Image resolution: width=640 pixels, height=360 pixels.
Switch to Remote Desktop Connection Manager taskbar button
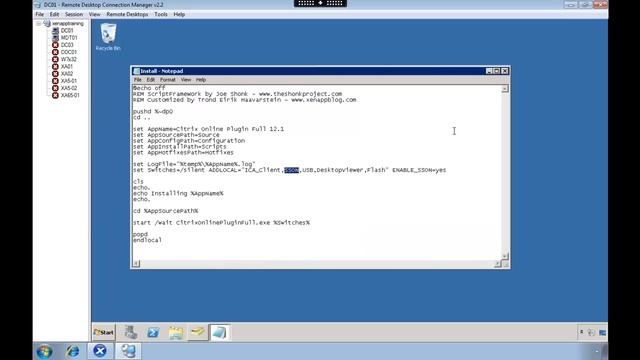coord(128,351)
